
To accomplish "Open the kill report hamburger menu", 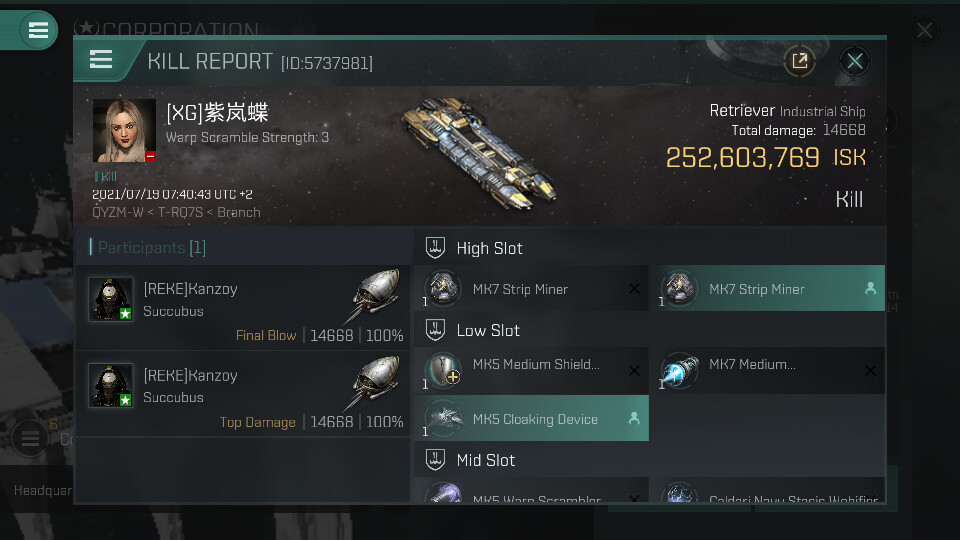I will pos(101,60).
